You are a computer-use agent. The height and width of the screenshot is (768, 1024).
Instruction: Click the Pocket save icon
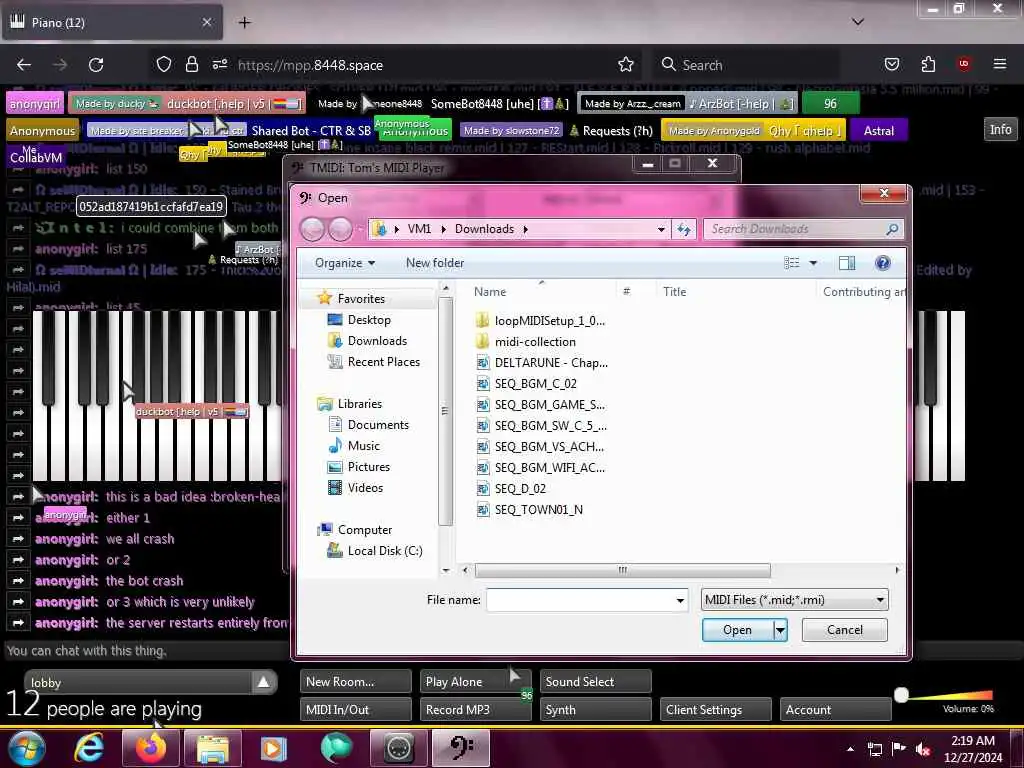[x=891, y=65]
